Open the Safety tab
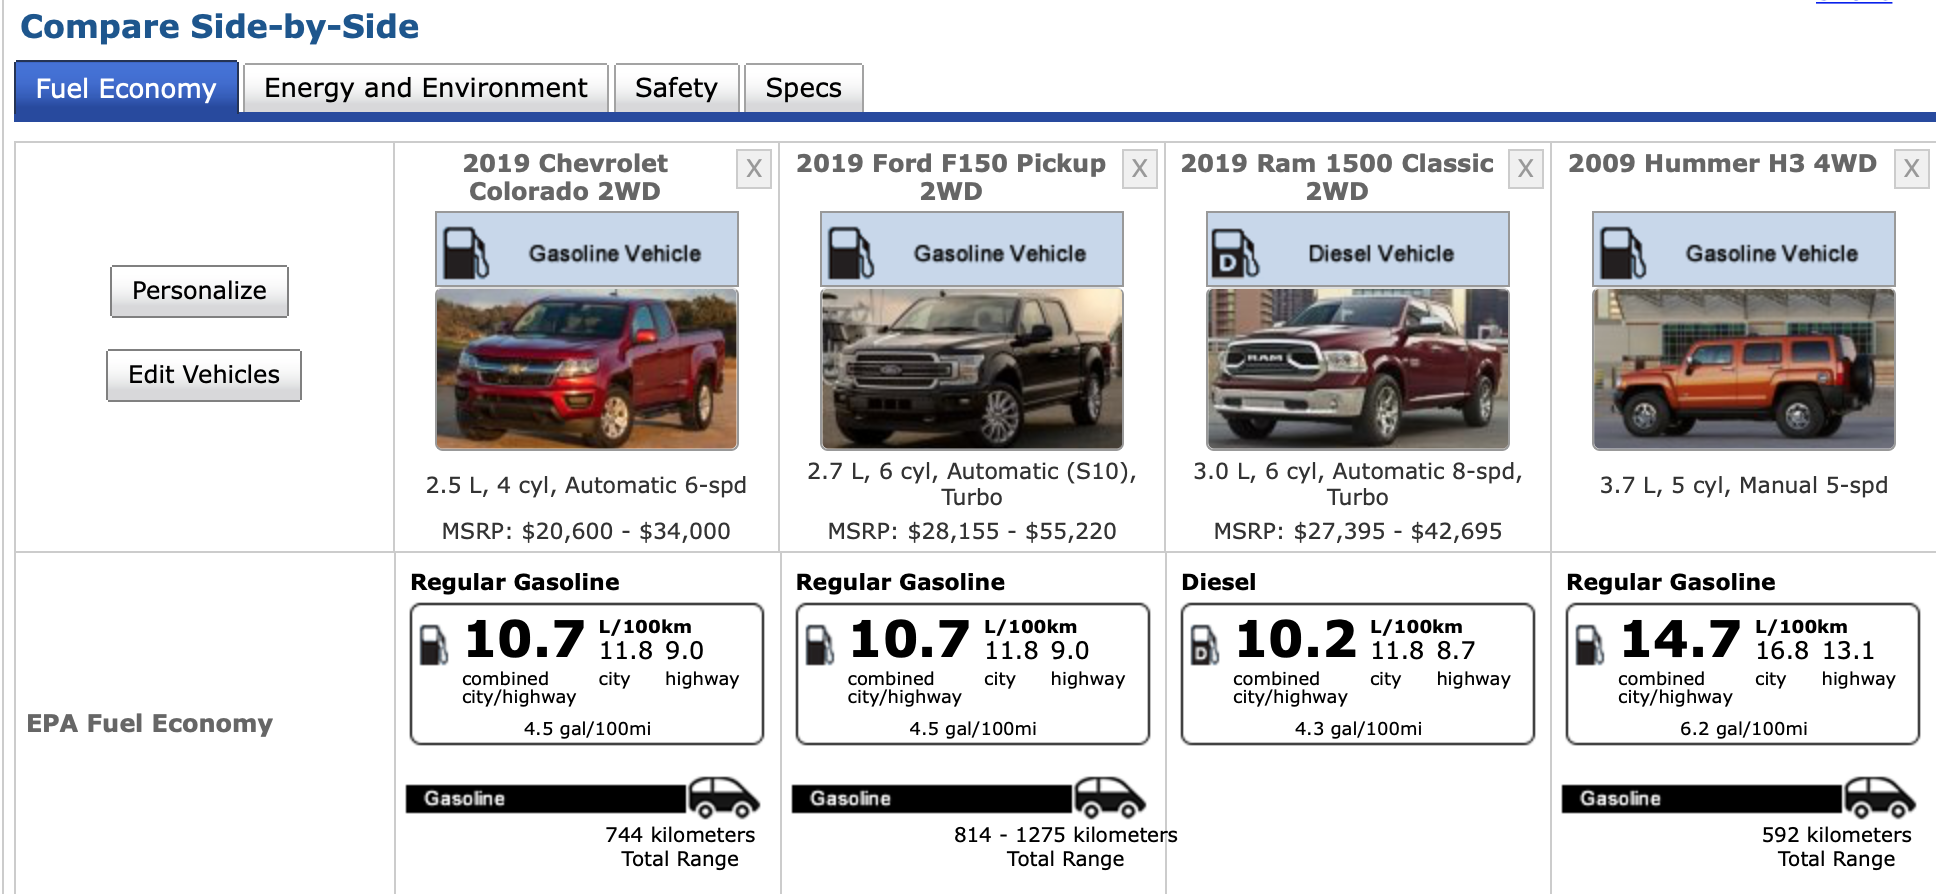1936x894 pixels. 676,88
